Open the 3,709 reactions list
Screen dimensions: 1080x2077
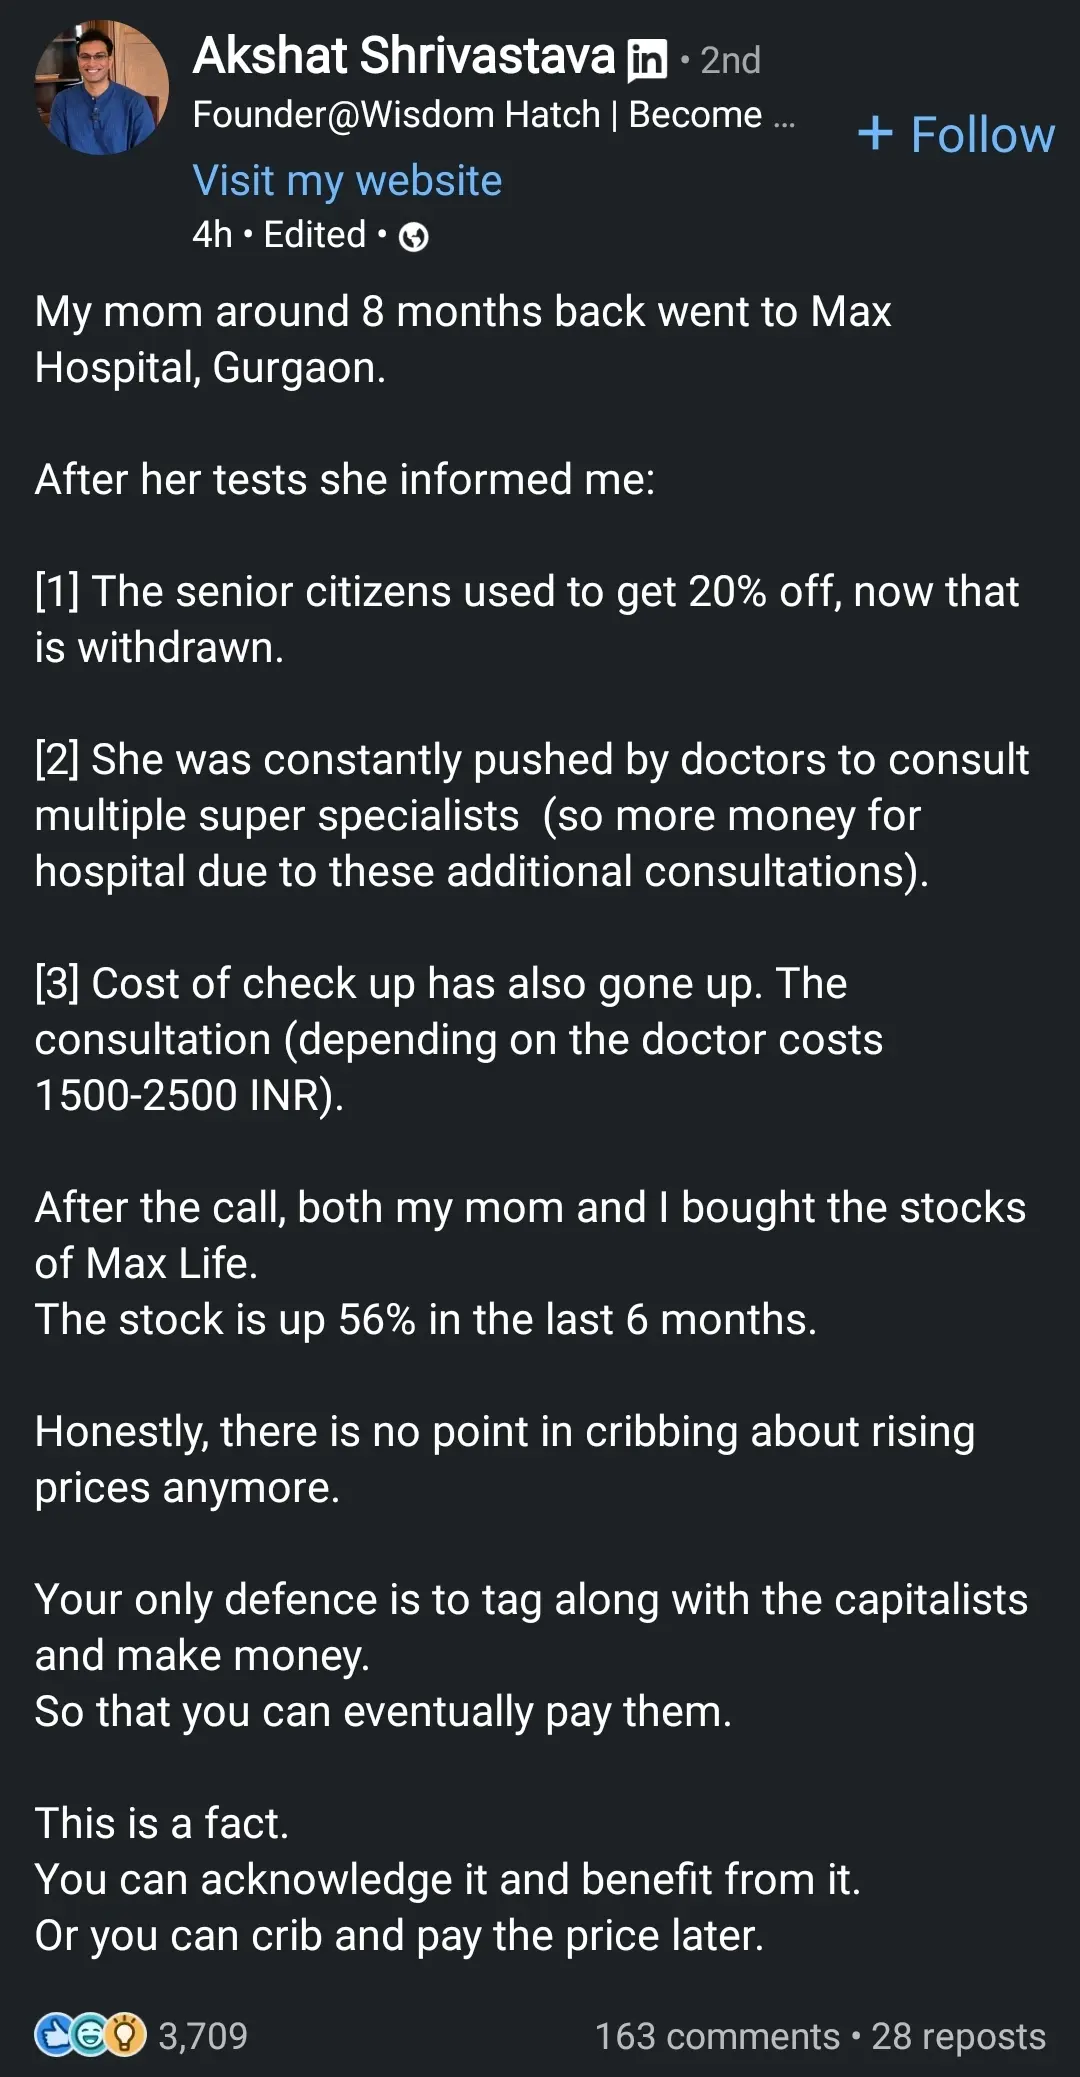(x=203, y=2035)
